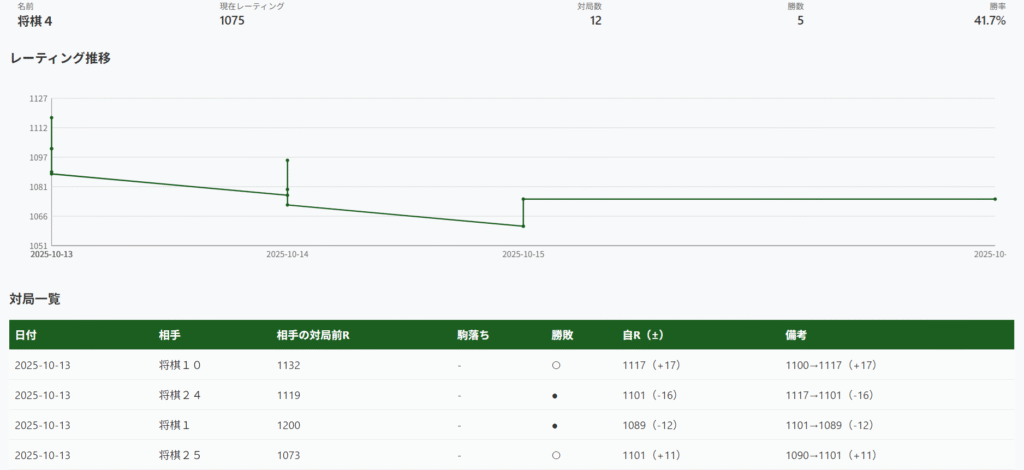Viewport: 1024px width, 470px height.
Task: Sort by the 勝敗 column header
Action: (x=562, y=335)
